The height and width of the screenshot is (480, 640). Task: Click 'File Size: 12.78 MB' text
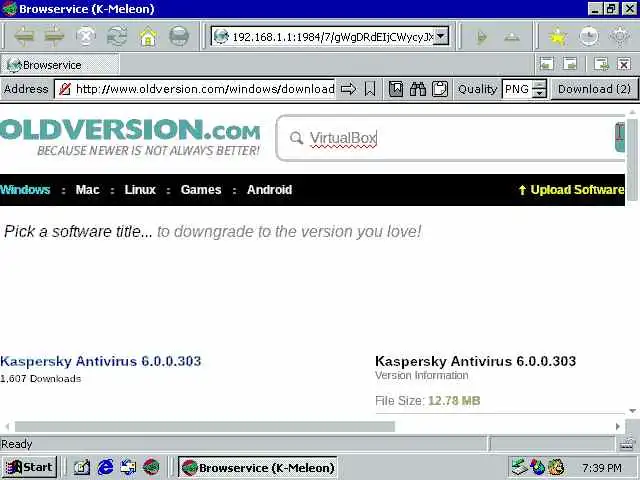point(427,401)
